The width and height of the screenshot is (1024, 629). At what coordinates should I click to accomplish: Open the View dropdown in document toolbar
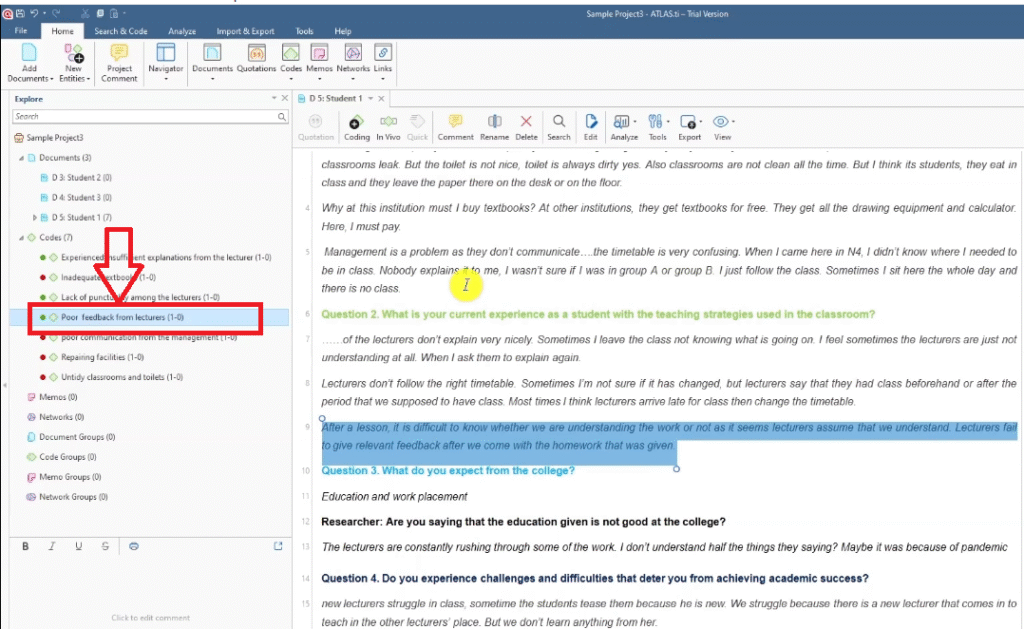click(x=722, y=126)
